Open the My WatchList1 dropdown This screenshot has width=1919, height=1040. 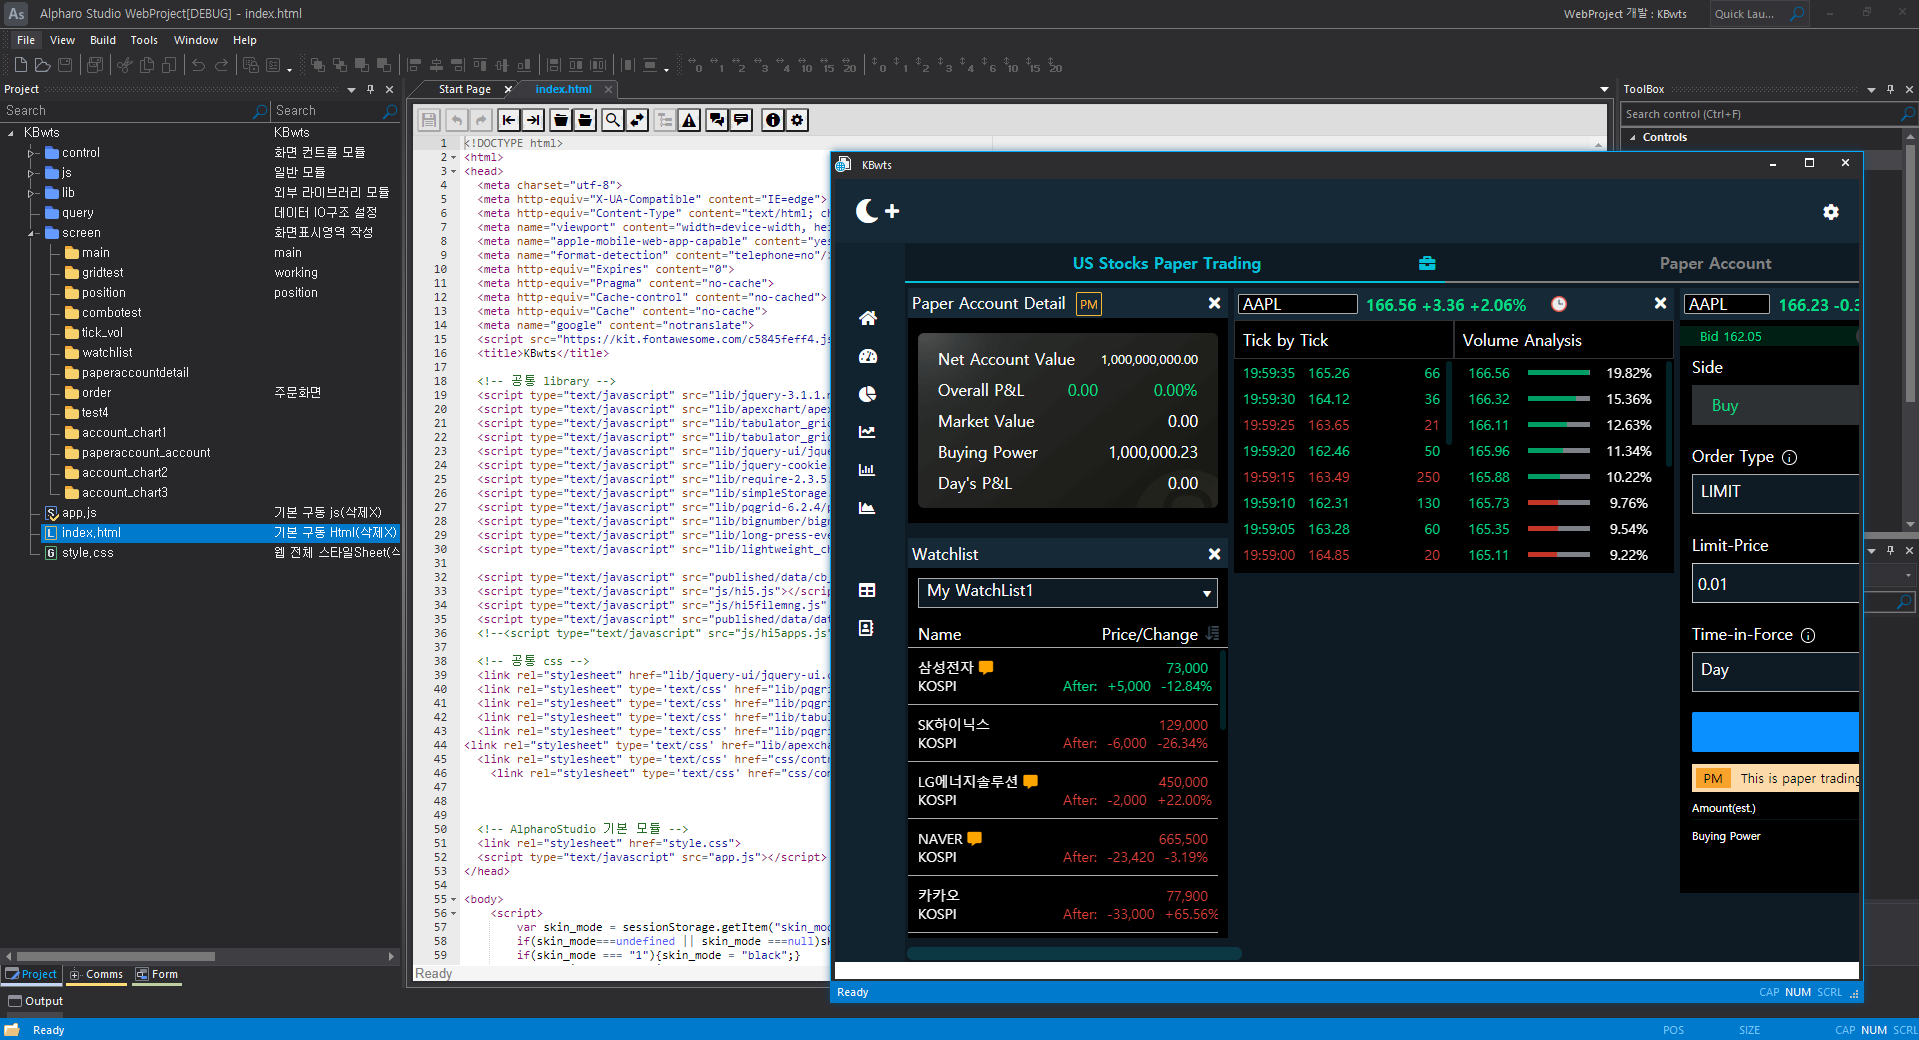tap(1066, 592)
